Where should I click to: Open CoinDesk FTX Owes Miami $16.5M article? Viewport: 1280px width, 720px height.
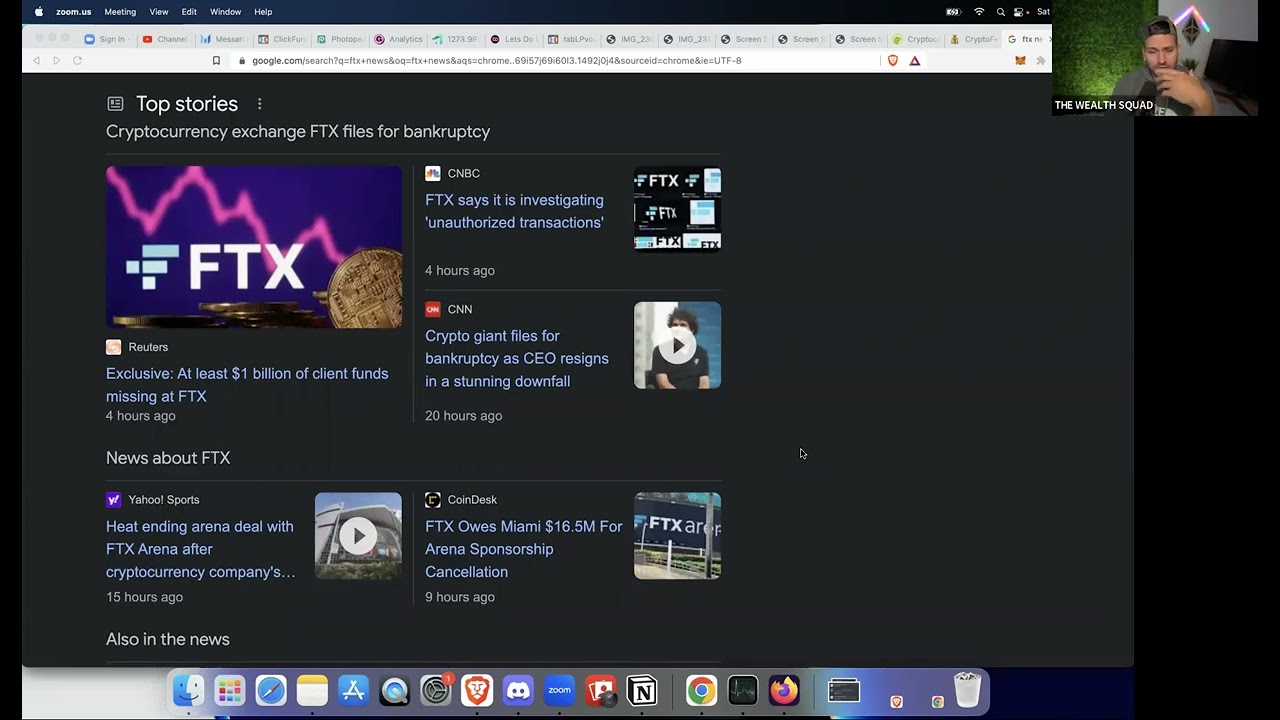coord(523,549)
